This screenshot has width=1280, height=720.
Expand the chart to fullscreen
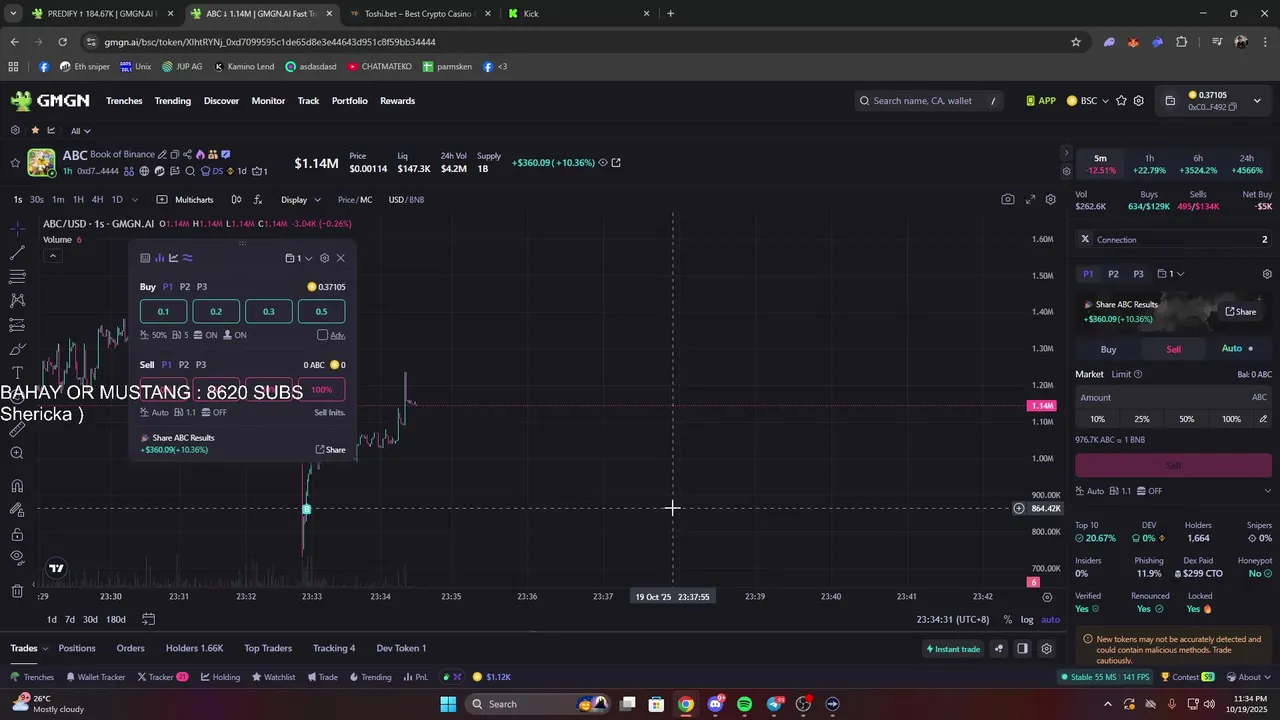(x=1031, y=199)
